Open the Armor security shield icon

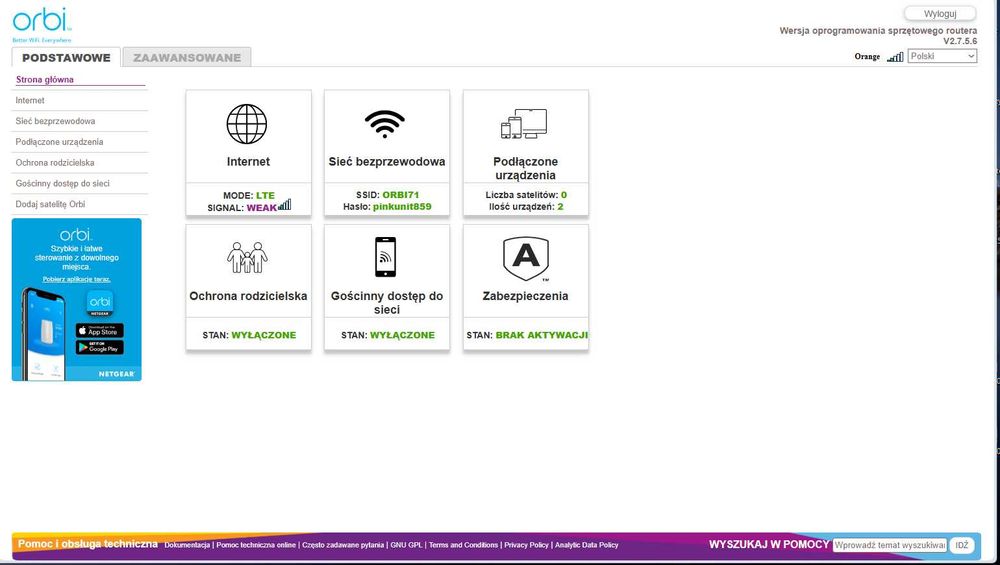coord(526,258)
